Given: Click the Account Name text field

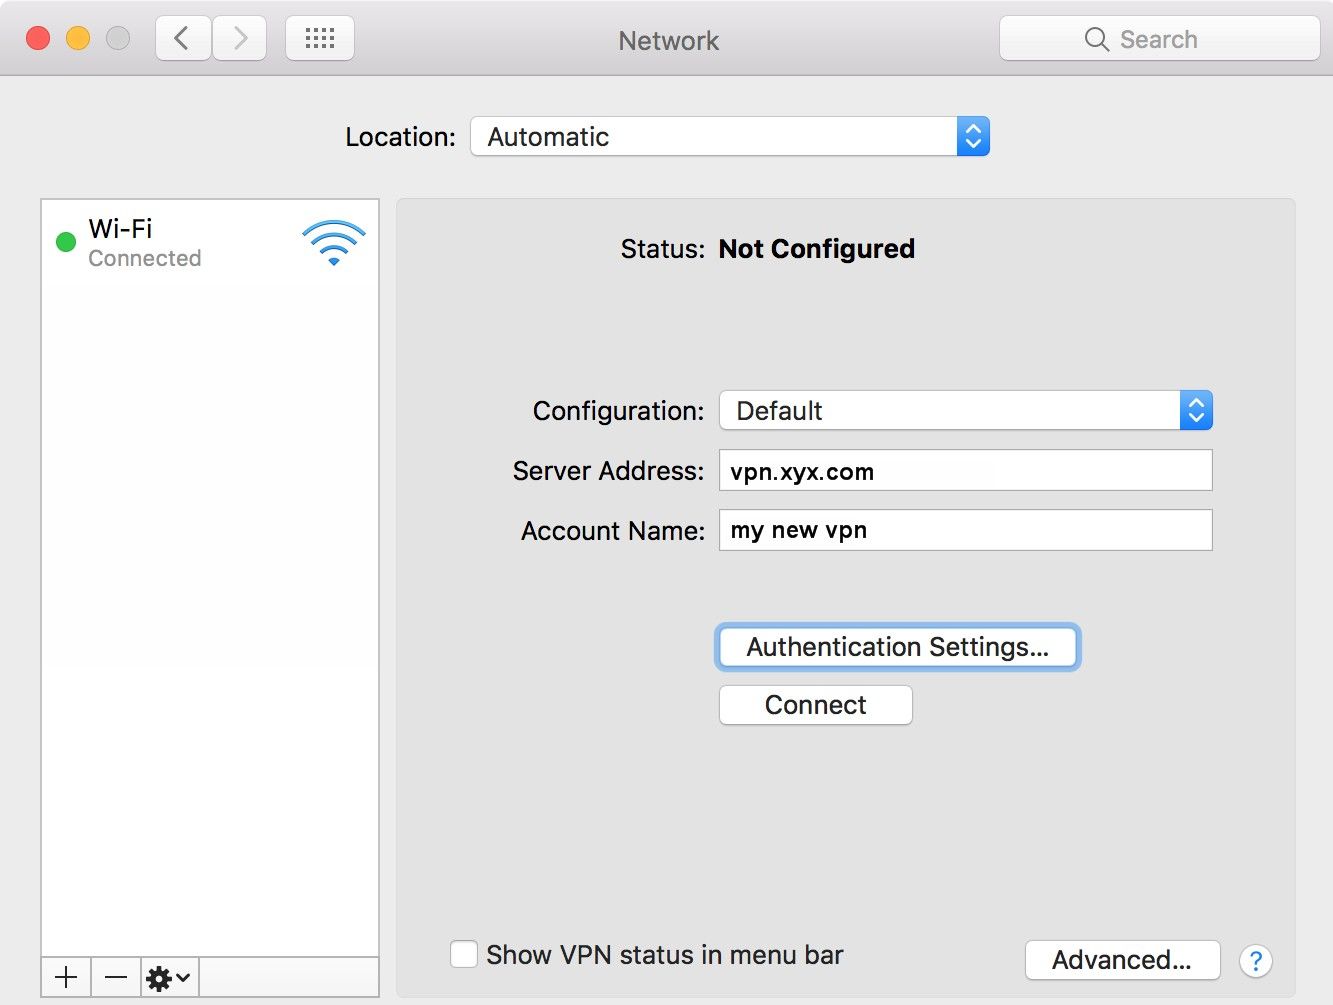Looking at the screenshot, I should coord(965,530).
